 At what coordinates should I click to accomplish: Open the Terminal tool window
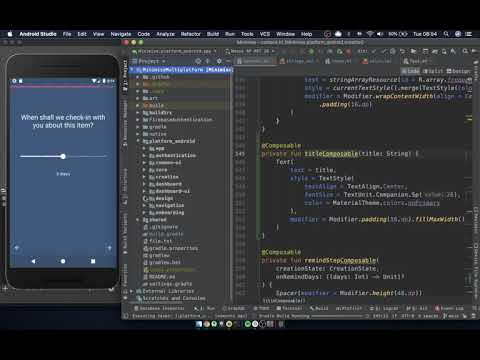[x=289, y=308]
